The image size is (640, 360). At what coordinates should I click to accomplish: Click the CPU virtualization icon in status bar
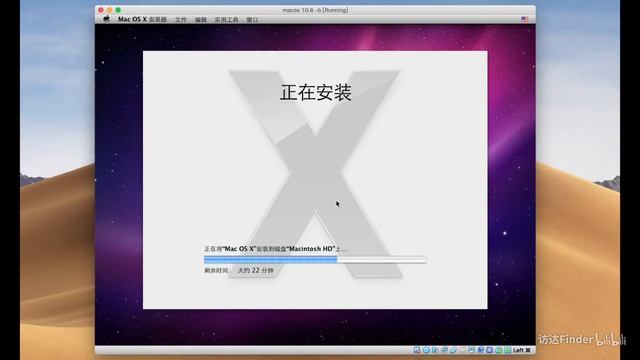click(x=489, y=350)
